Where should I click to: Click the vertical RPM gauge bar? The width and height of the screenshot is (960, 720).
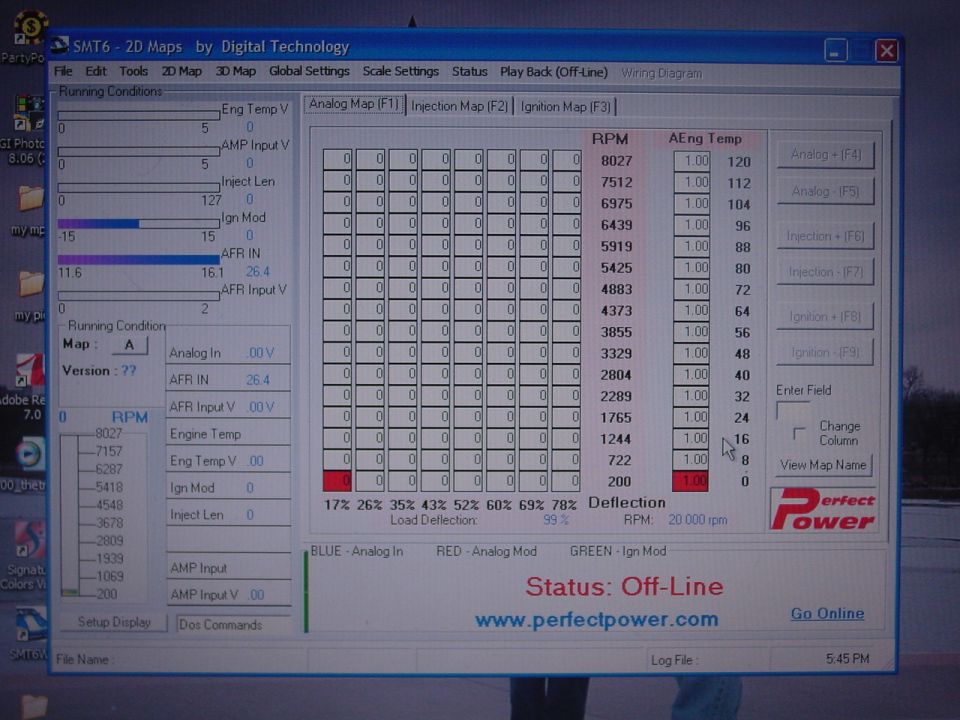point(69,514)
